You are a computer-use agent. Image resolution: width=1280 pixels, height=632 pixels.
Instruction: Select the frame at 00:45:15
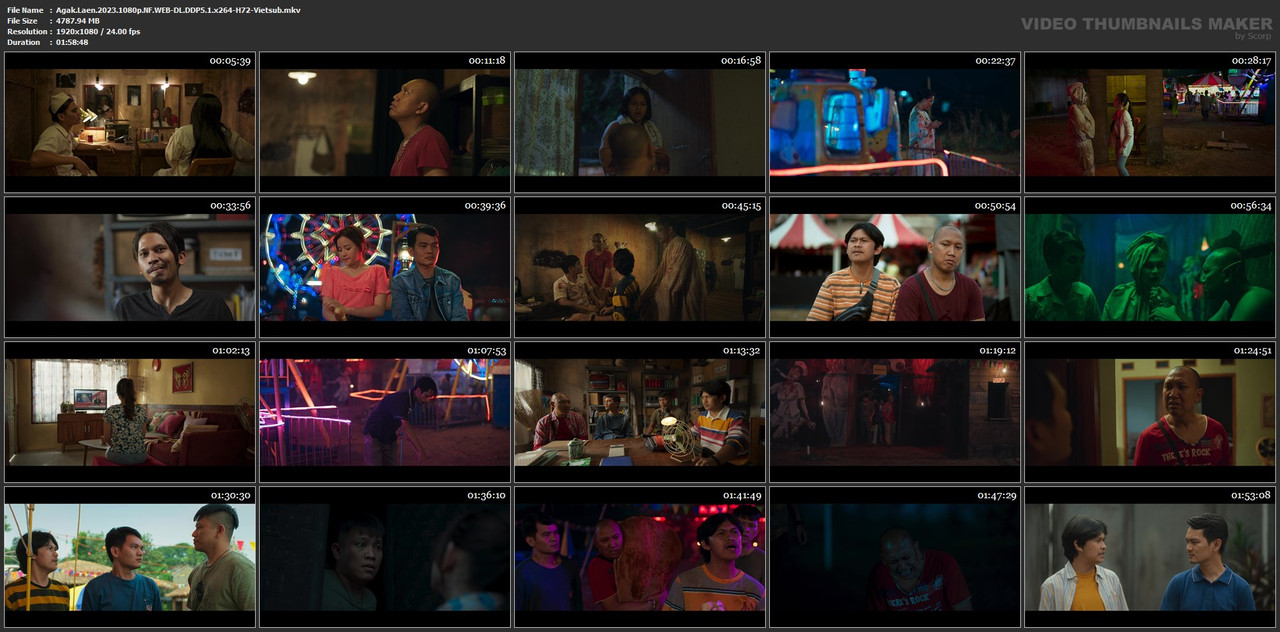tap(640, 267)
